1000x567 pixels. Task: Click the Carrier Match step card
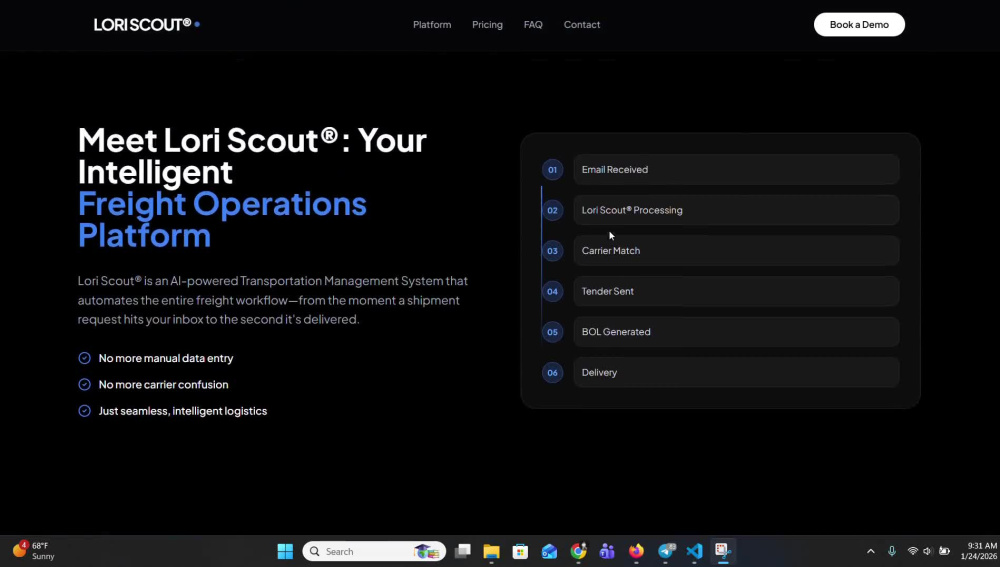coord(736,251)
